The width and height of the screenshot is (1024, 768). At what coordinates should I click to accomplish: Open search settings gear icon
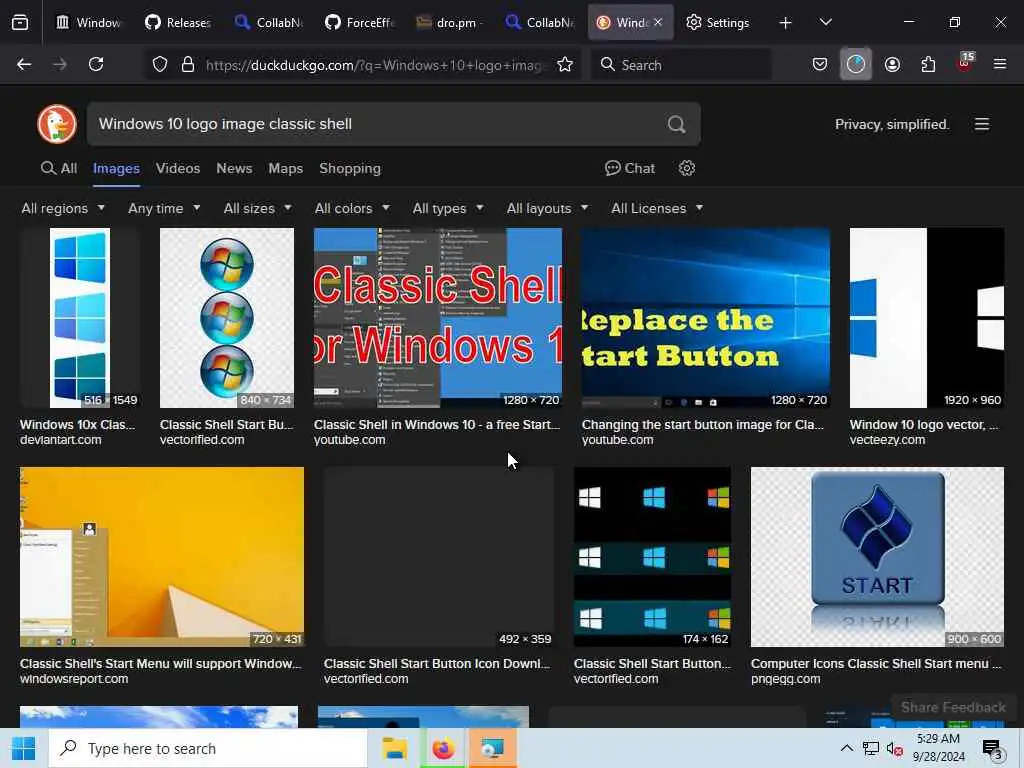click(686, 168)
